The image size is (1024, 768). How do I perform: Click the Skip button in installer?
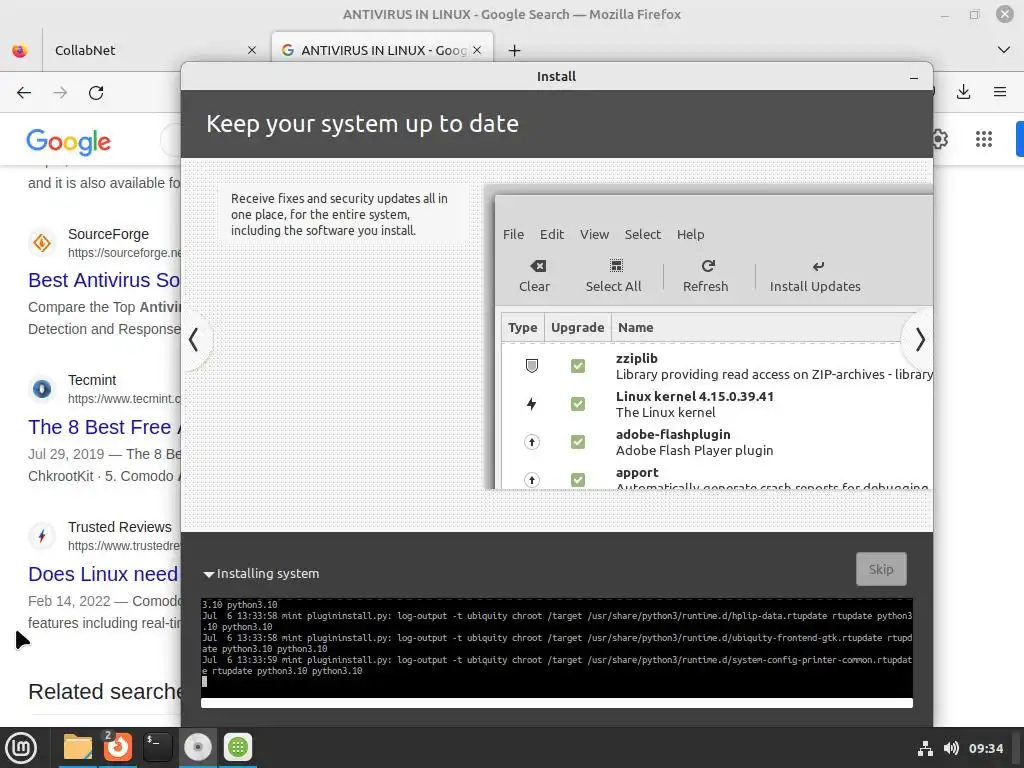coord(881,569)
